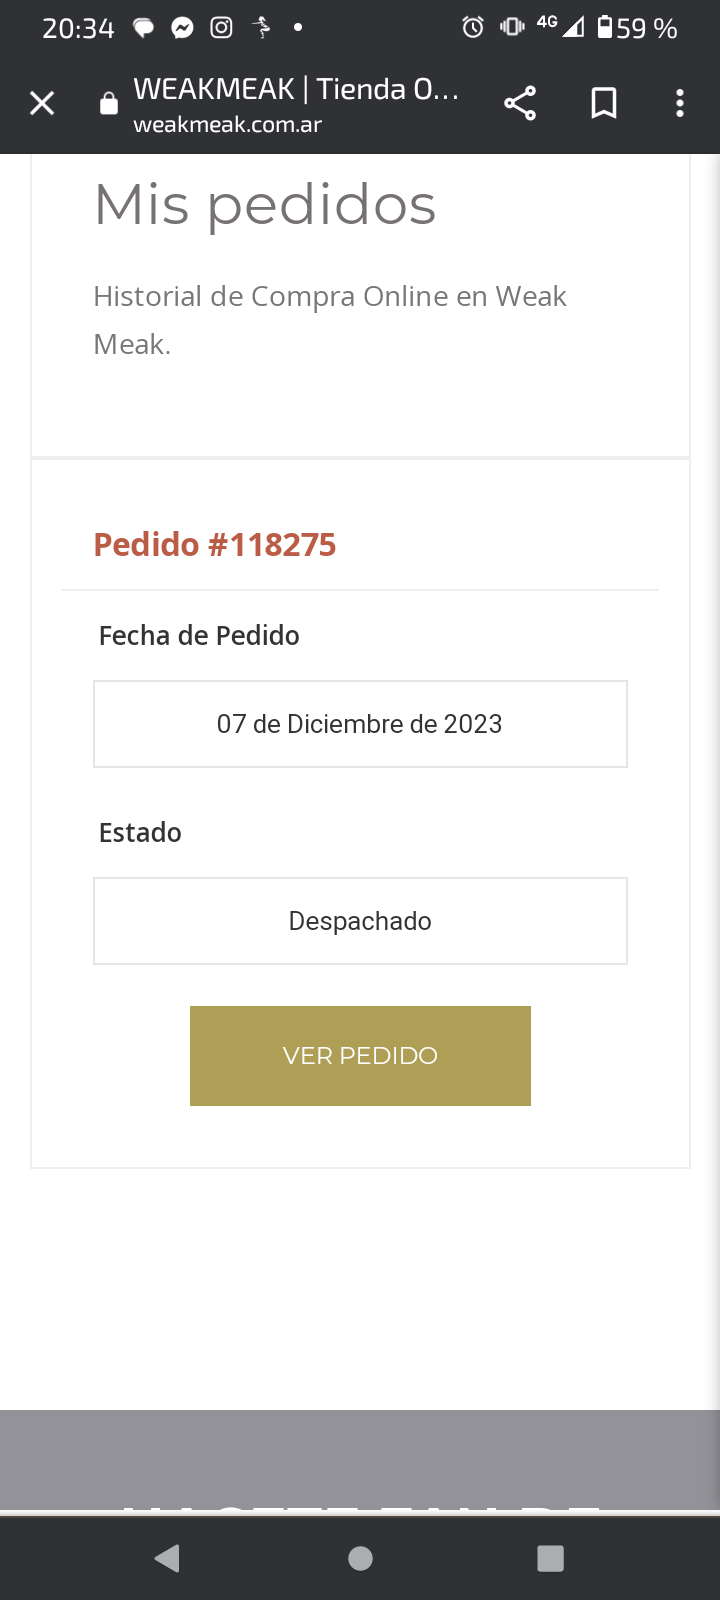Screen dimensions: 720x1600
Task: Tap the order date field
Action: pyautogui.click(x=360, y=724)
